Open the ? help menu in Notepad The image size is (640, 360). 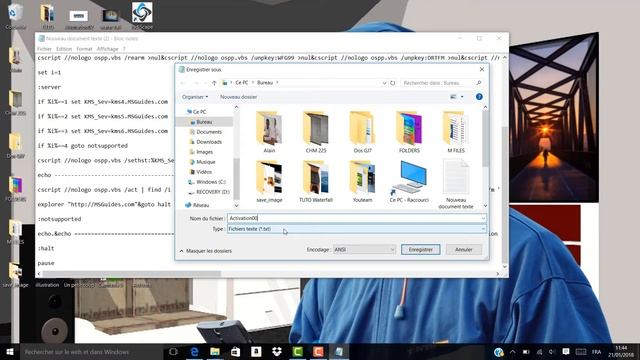(124, 49)
